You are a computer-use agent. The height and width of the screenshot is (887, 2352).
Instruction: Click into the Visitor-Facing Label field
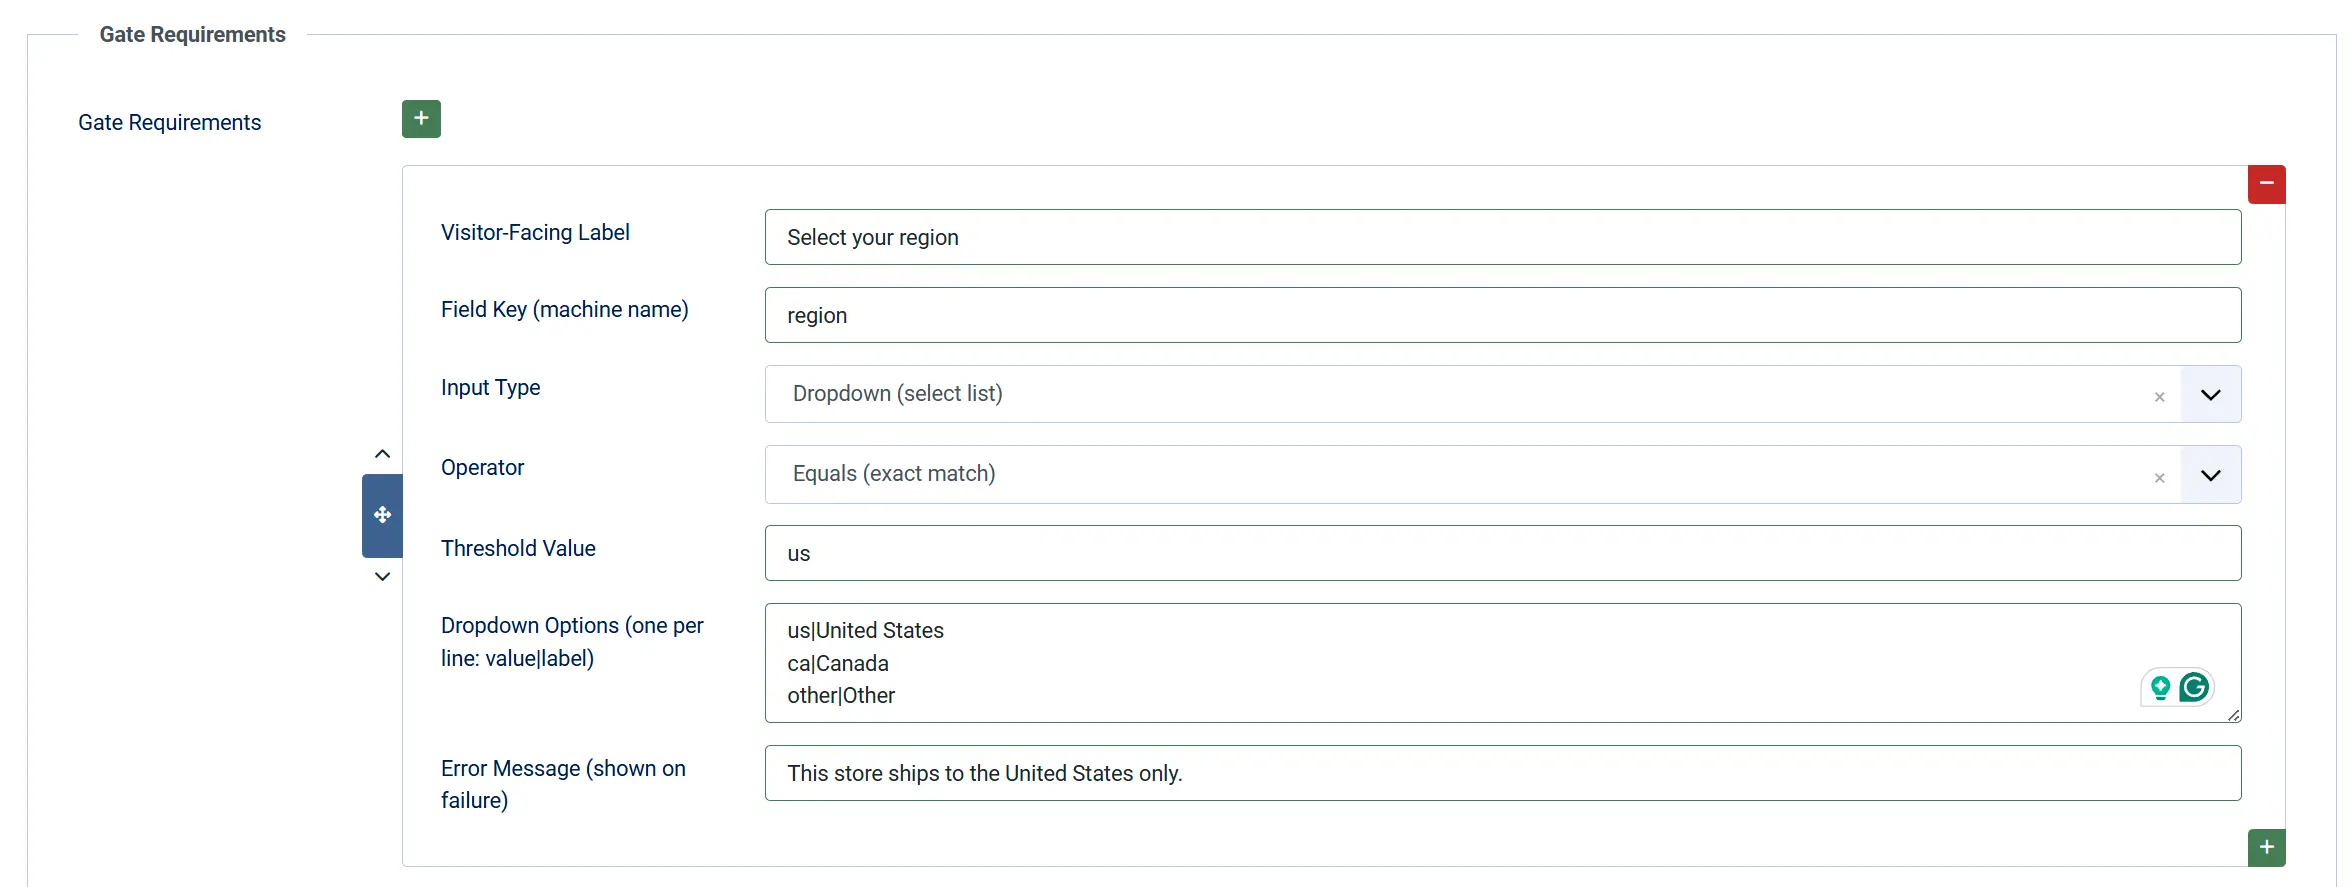(1503, 237)
